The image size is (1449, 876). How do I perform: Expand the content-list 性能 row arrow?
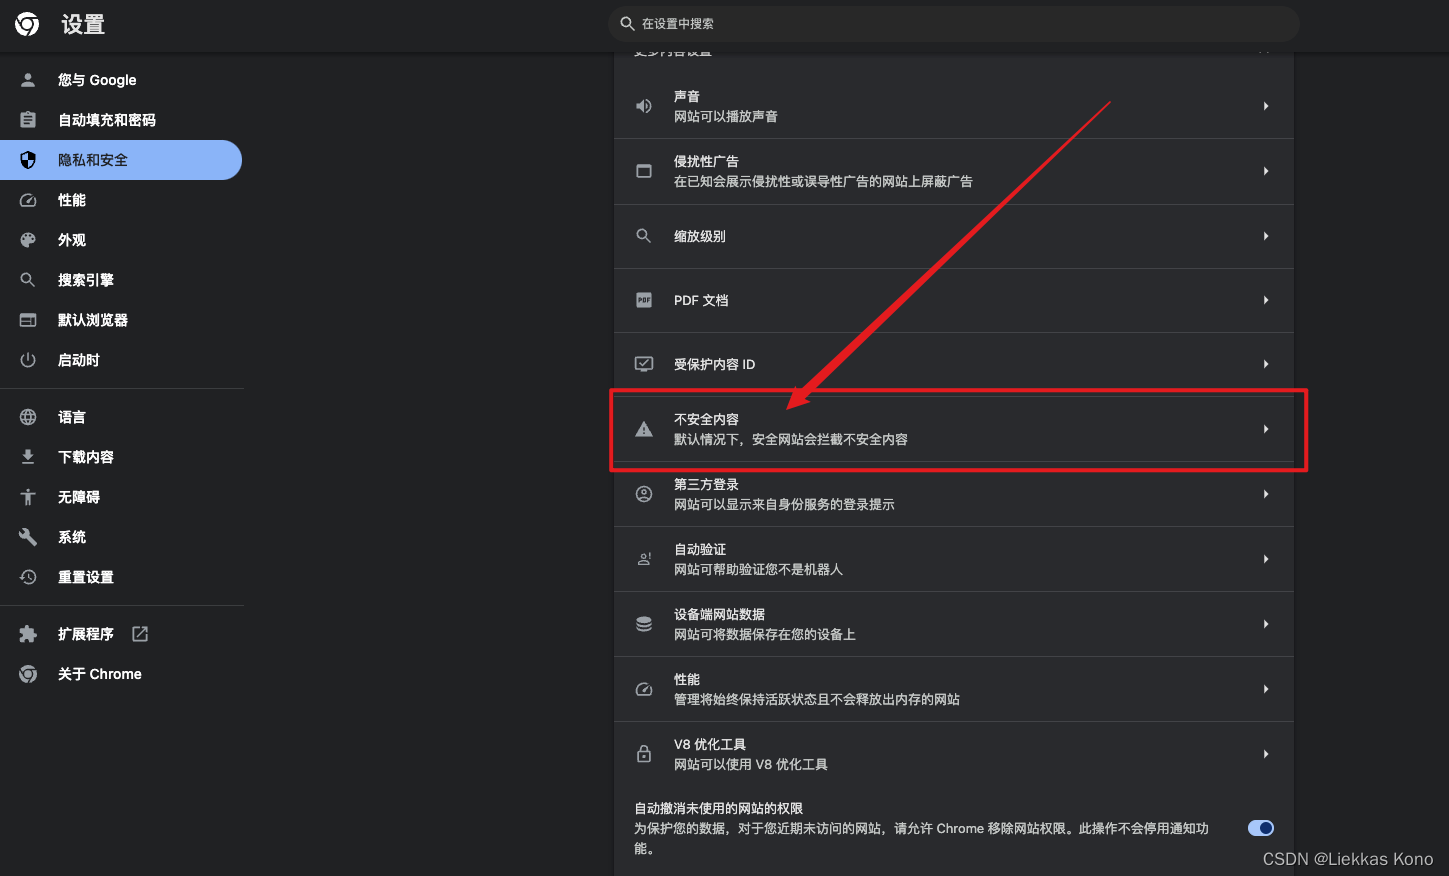pos(1266,689)
